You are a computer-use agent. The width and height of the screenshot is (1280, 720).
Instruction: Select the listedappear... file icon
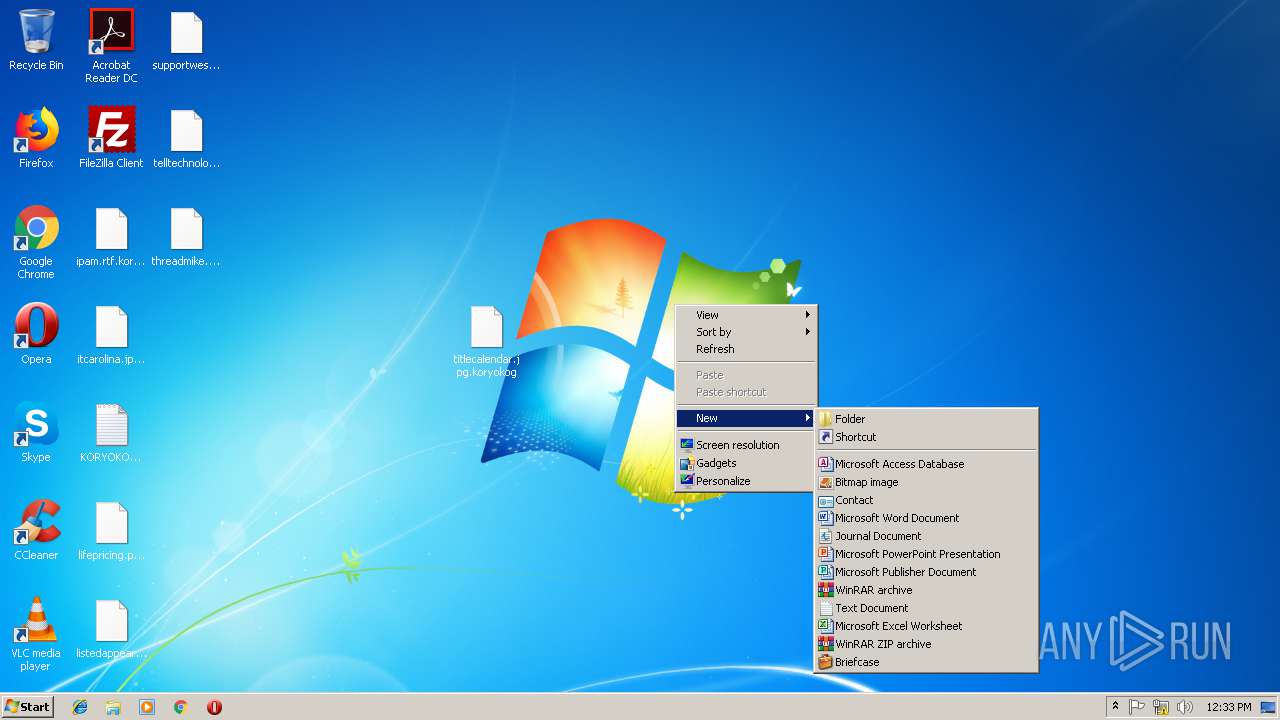click(111, 628)
